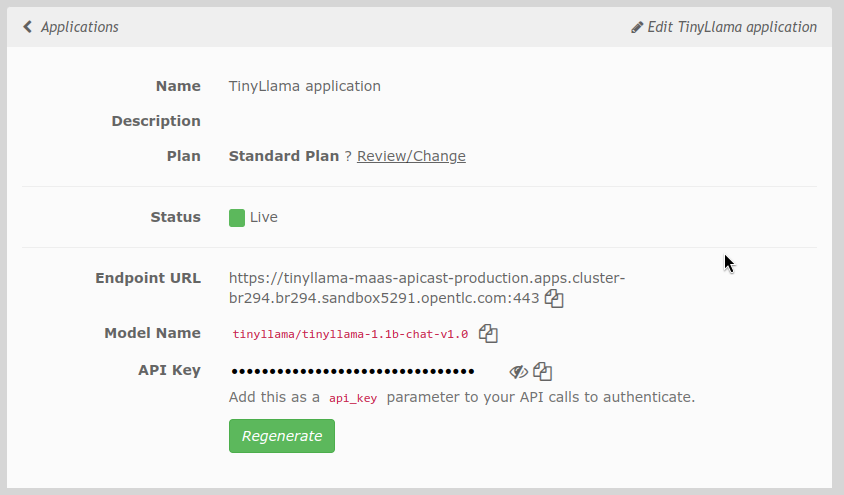This screenshot has width=844, height=495.
Task: Click the Endpoint URL text
Action: 427,288
